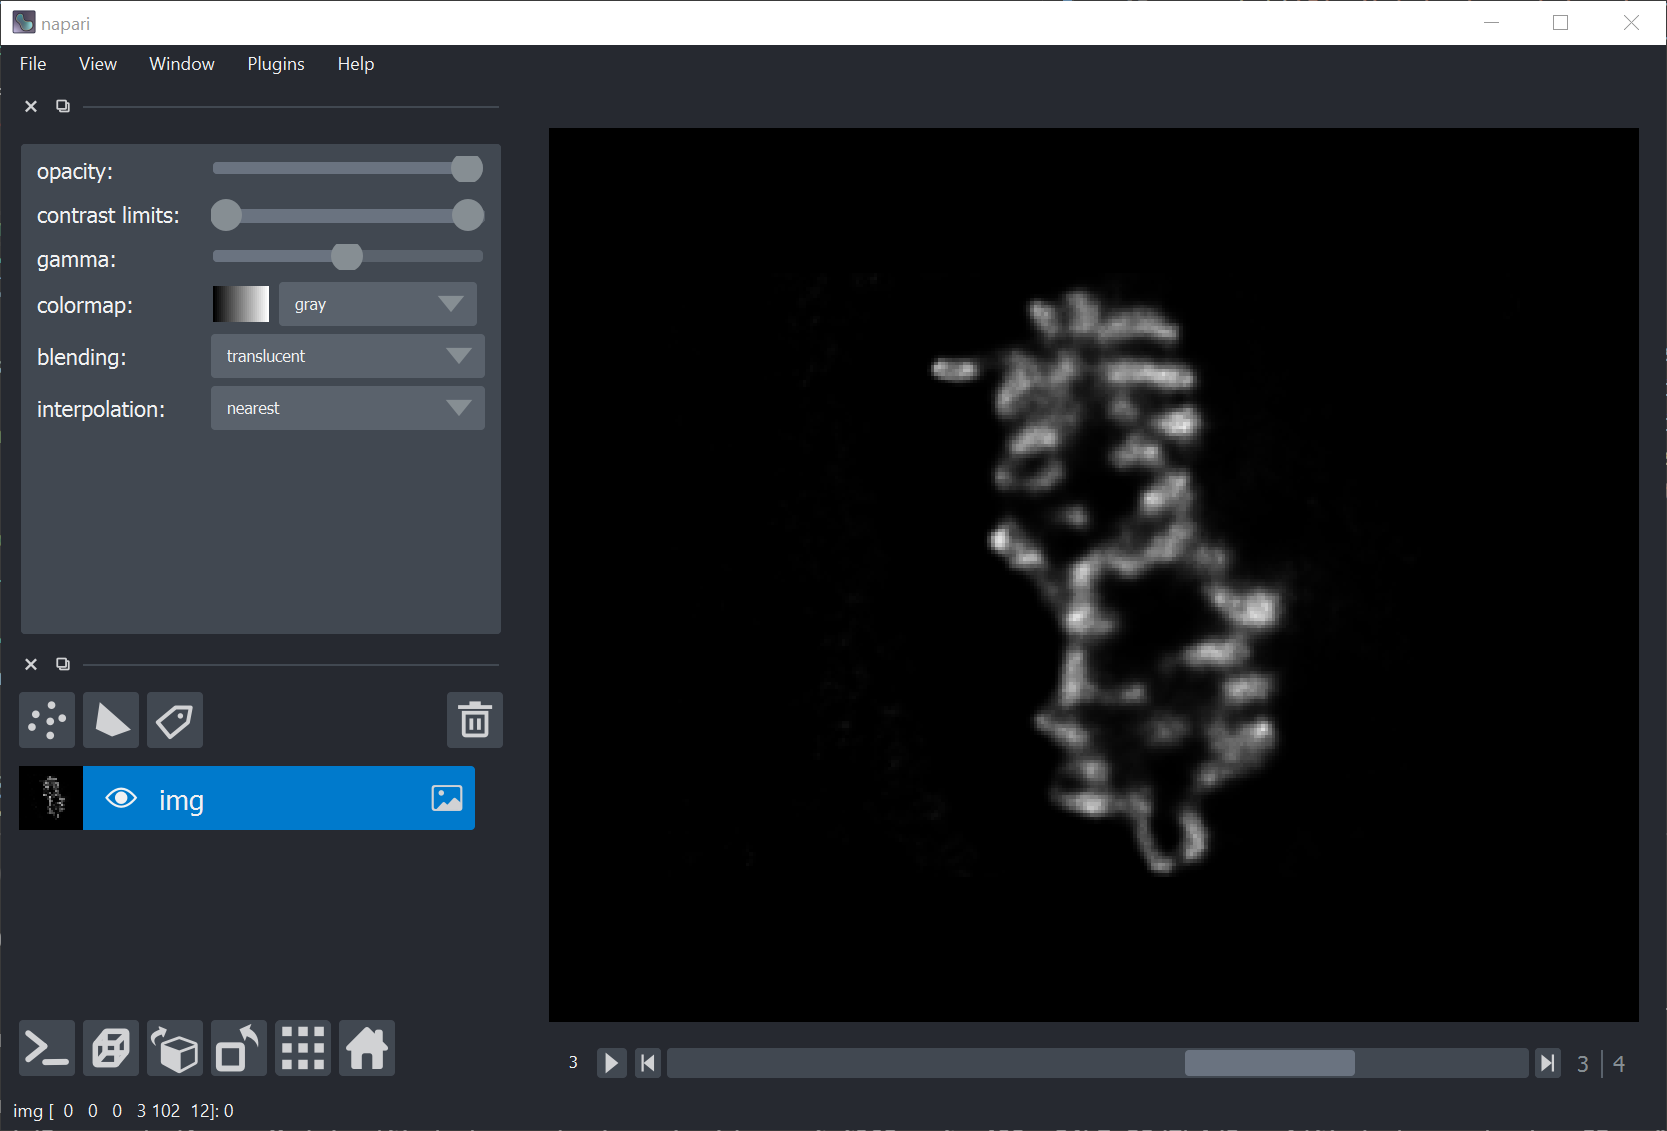The image size is (1667, 1131).
Task: Add a new Labels layer
Action: pos(174,719)
